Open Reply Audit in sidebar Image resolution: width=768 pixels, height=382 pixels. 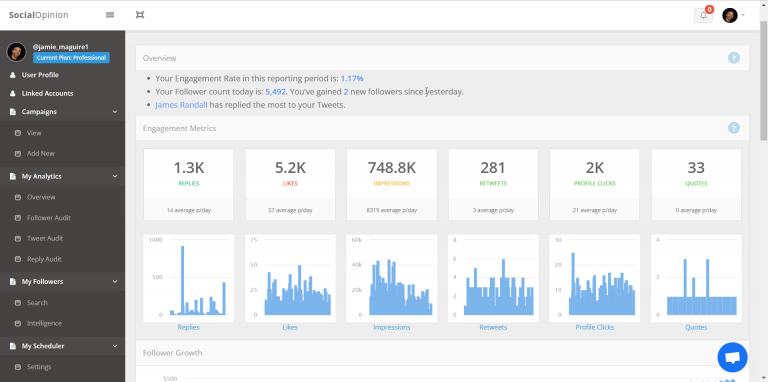coord(44,259)
